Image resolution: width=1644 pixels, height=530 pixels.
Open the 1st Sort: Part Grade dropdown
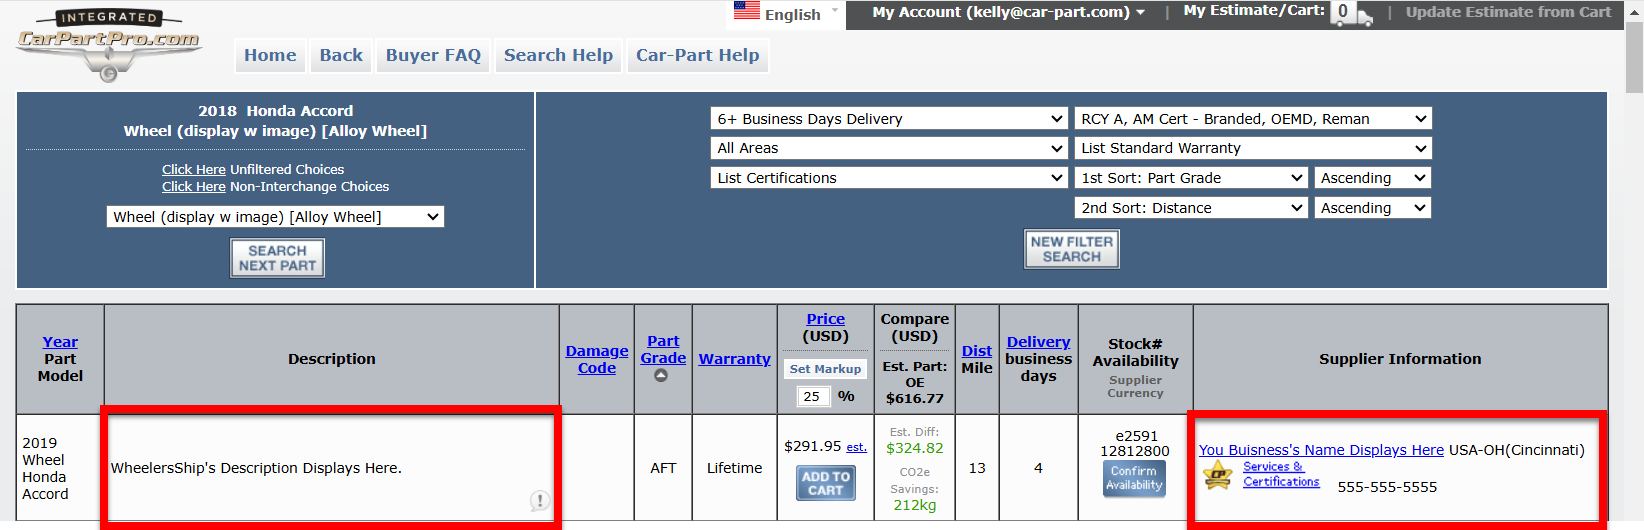click(x=1191, y=178)
